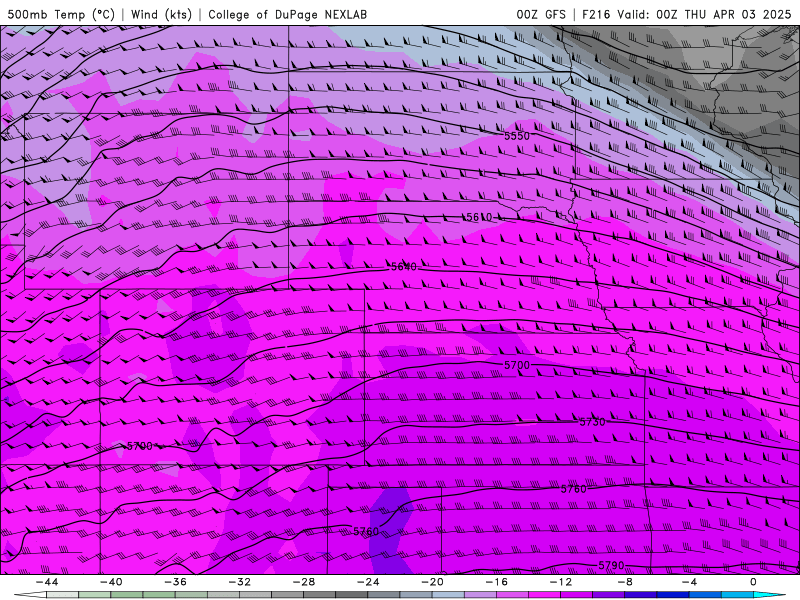Select the -12 color scale tick label
This screenshot has height=600, width=800.
pyautogui.click(x=561, y=582)
